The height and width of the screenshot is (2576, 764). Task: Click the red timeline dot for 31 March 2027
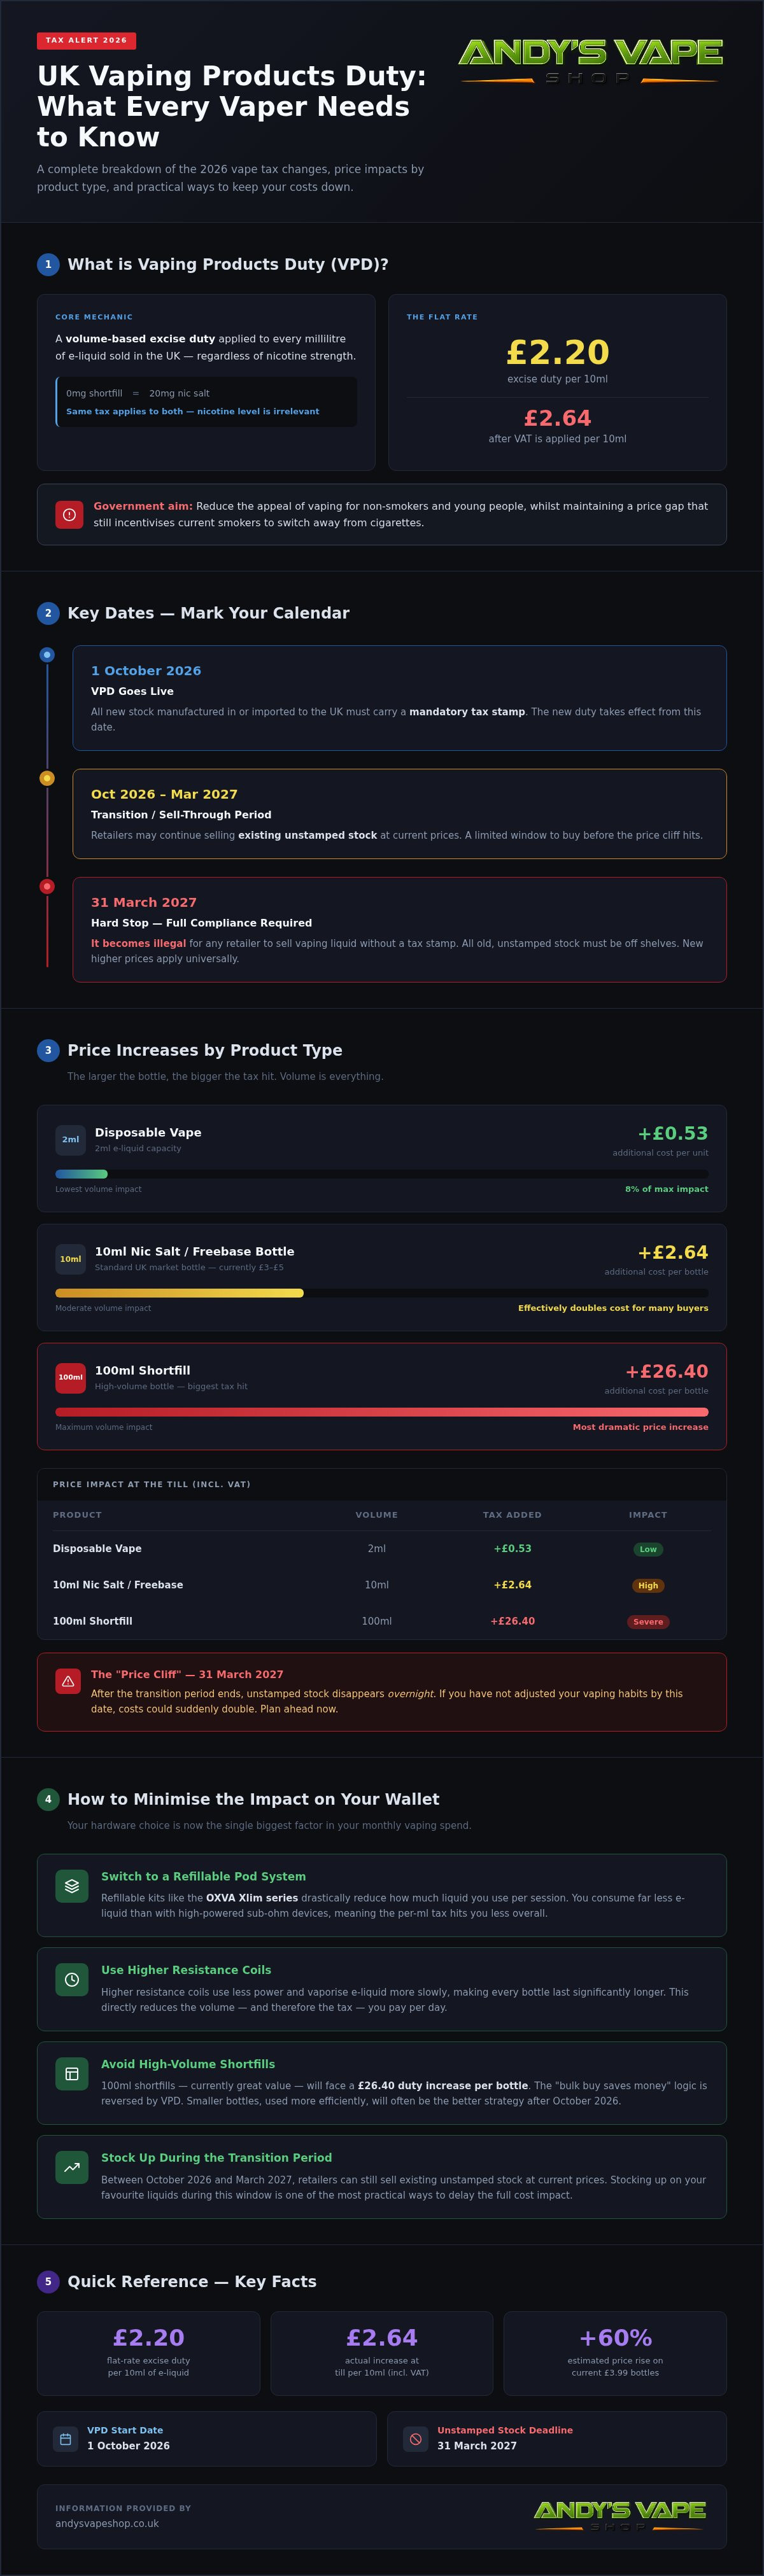pyautogui.click(x=47, y=886)
